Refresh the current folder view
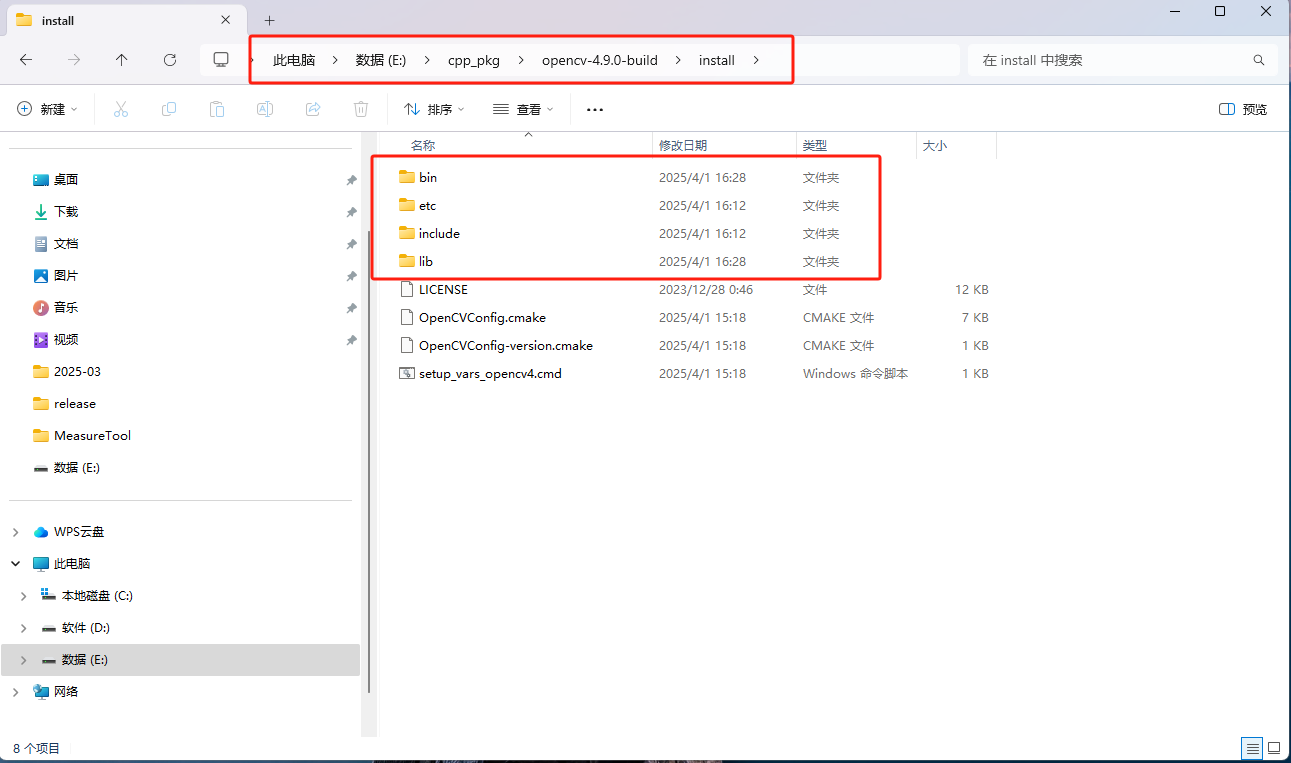 click(169, 59)
